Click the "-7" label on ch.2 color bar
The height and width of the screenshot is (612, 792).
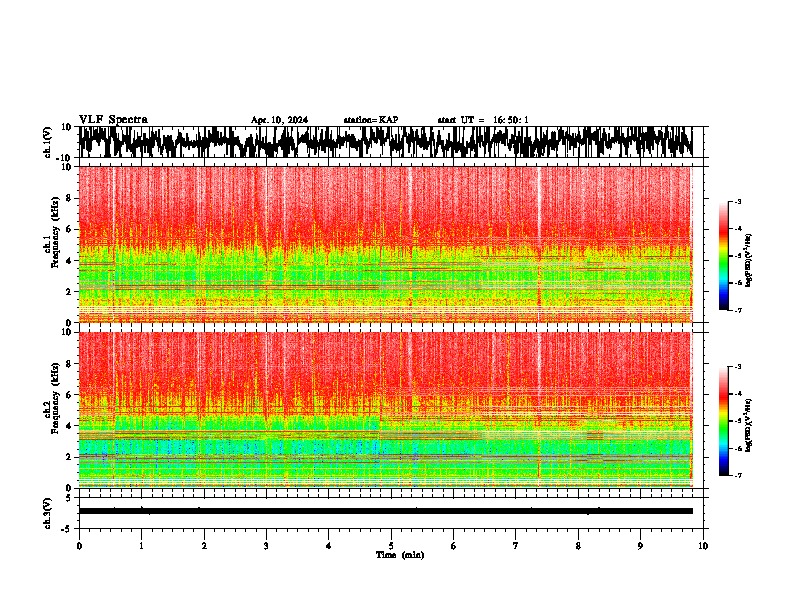738,475
